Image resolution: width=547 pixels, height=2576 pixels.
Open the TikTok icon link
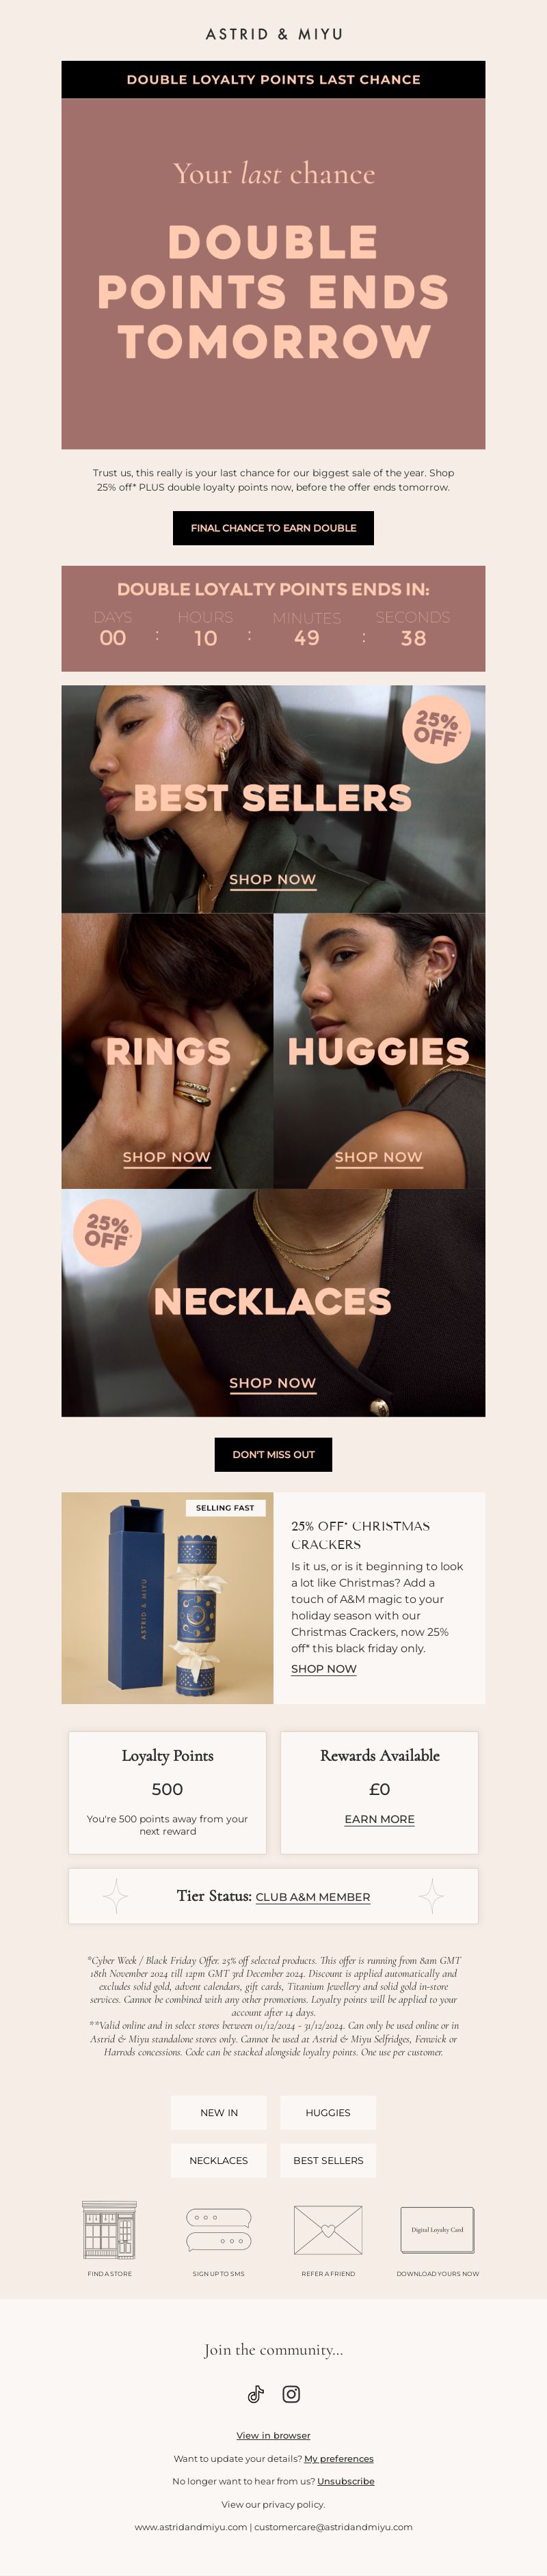(256, 2393)
